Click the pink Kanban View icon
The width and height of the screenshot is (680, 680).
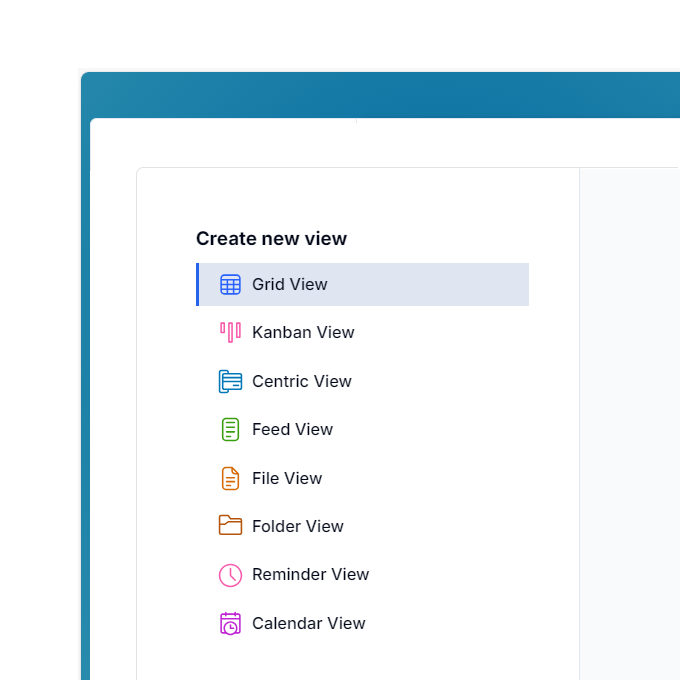(230, 332)
